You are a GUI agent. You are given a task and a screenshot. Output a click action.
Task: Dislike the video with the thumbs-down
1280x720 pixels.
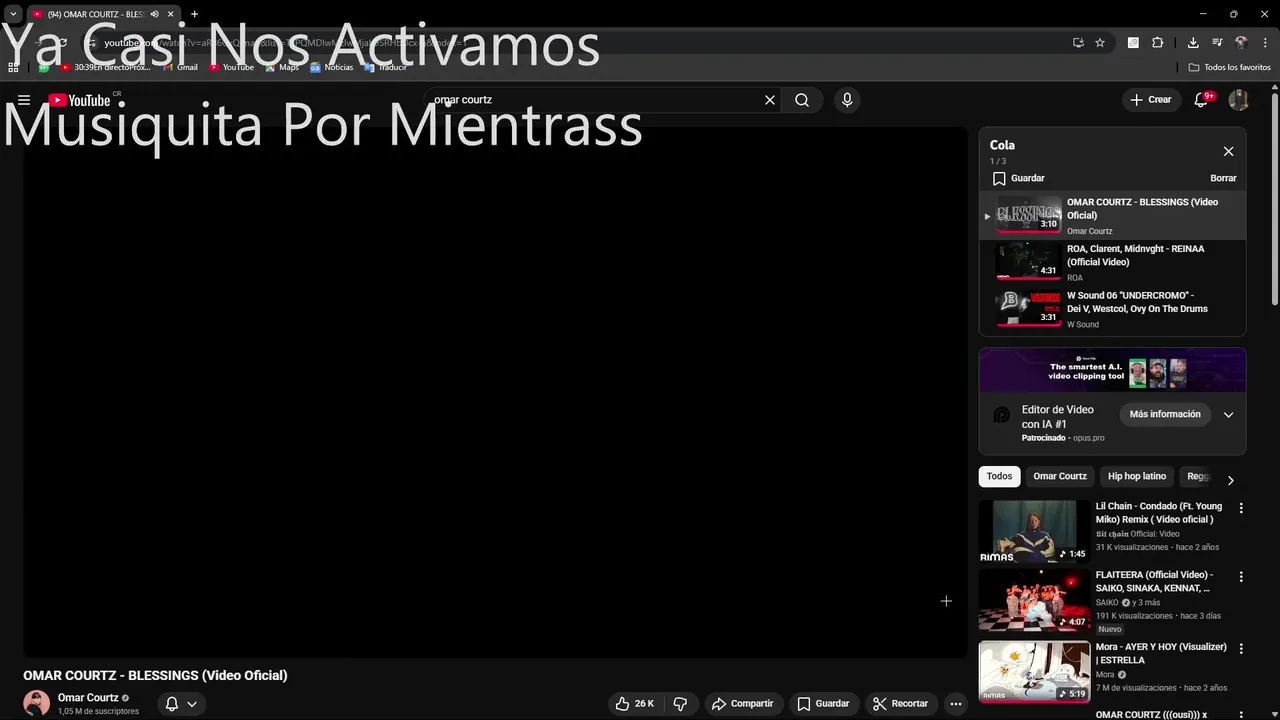pos(680,704)
